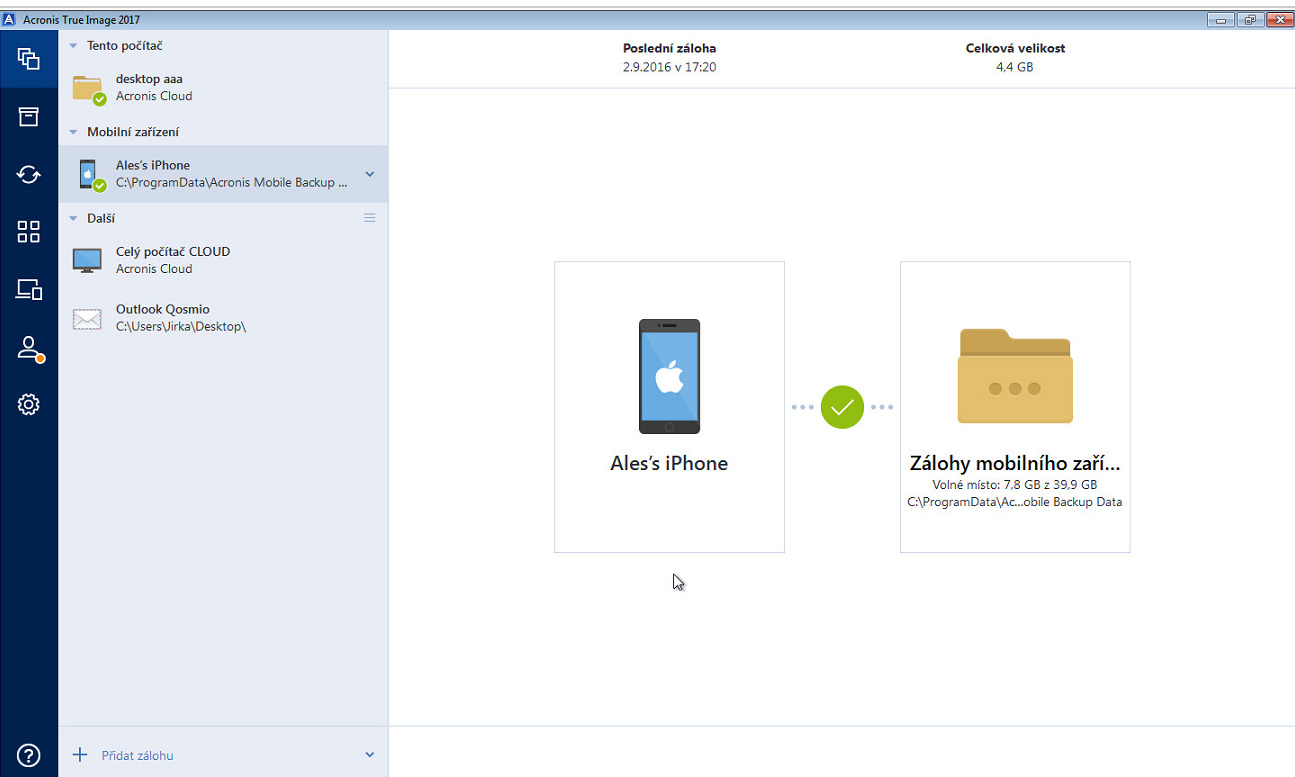The width and height of the screenshot is (1295, 777).
Task: Open the Dashboard devices icon
Action: coord(29,290)
